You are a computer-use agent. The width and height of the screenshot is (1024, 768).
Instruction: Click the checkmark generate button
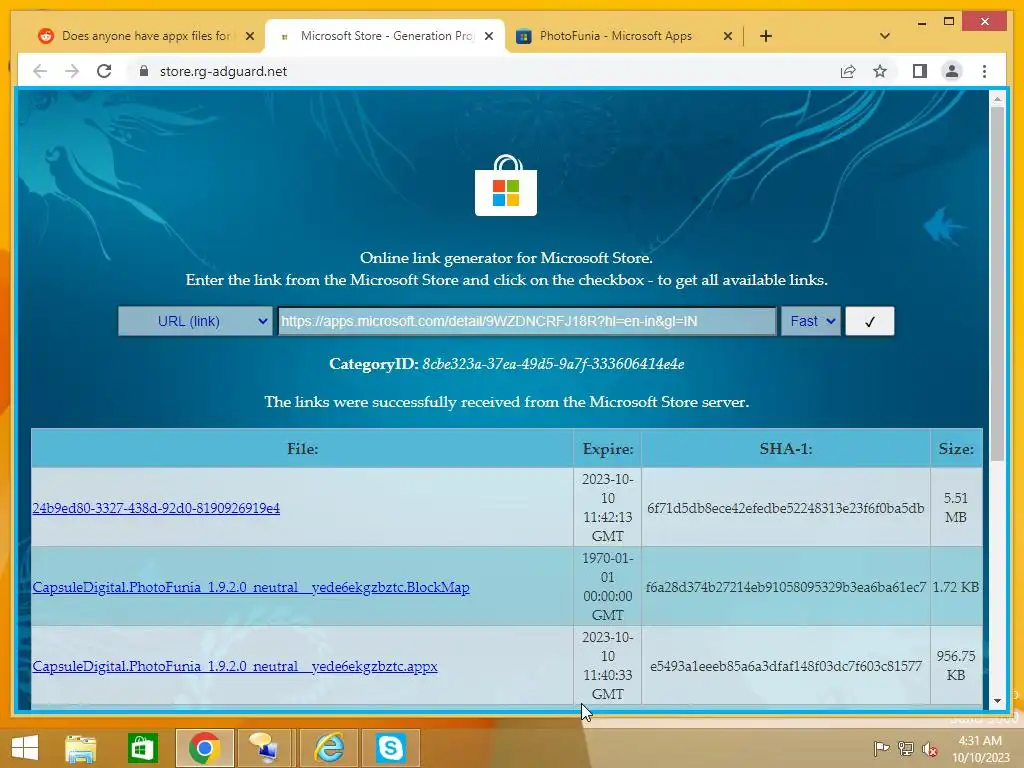(x=870, y=321)
